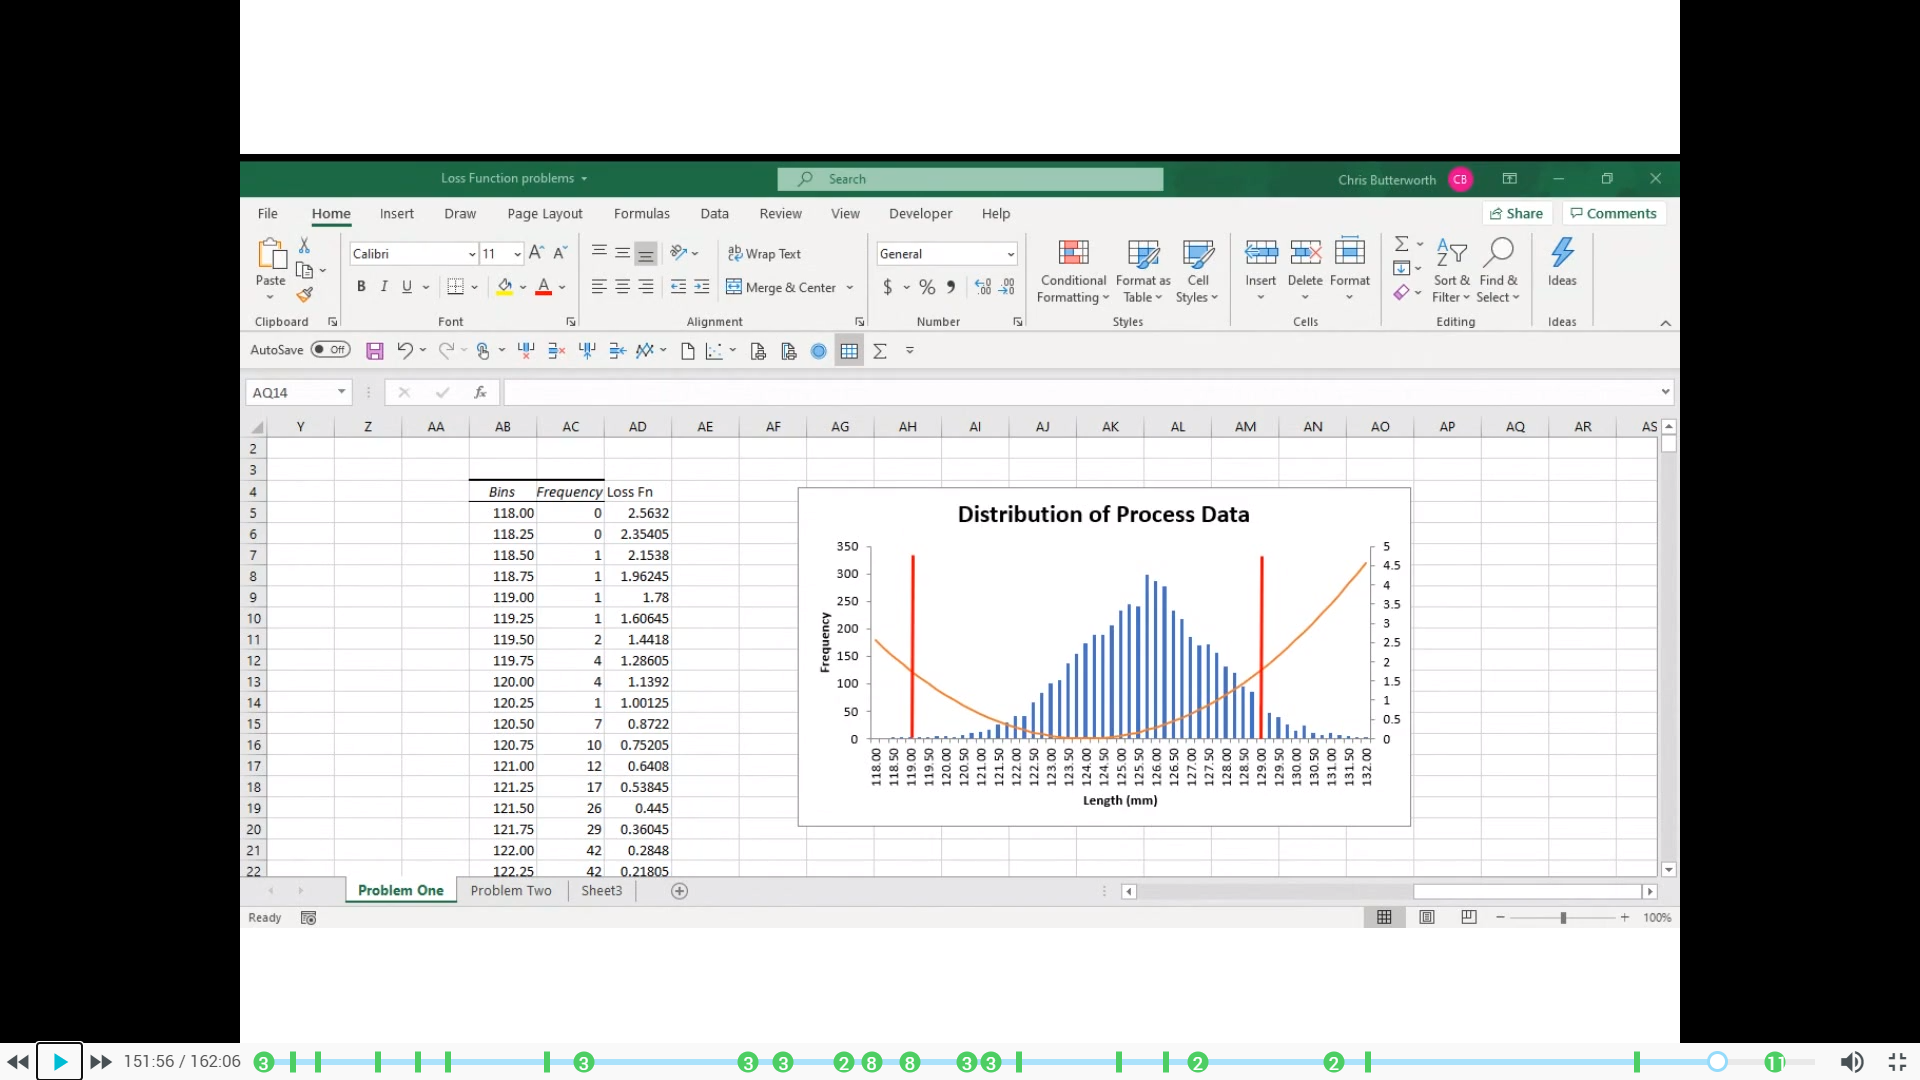1920x1080 pixels.
Task: Open the font size dropdown
Action: [x=517, y=254]
